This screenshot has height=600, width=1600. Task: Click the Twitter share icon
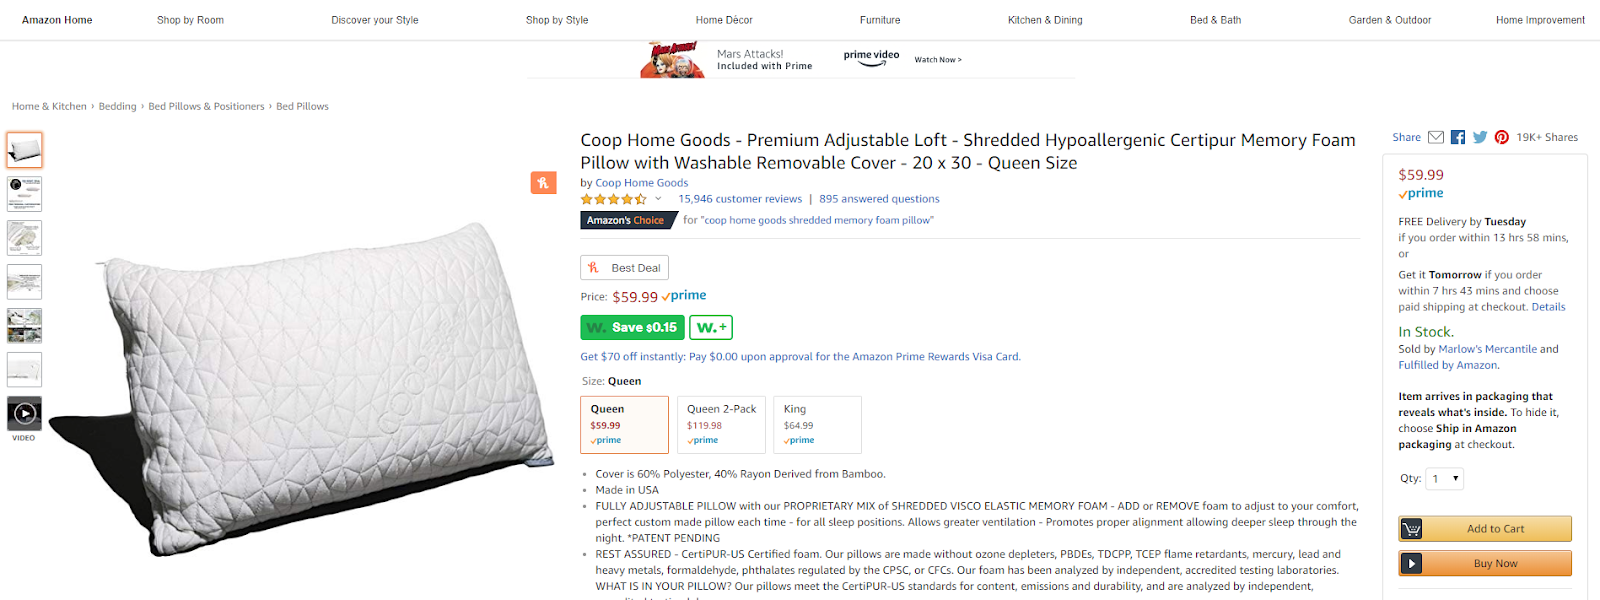point(1480,137)
